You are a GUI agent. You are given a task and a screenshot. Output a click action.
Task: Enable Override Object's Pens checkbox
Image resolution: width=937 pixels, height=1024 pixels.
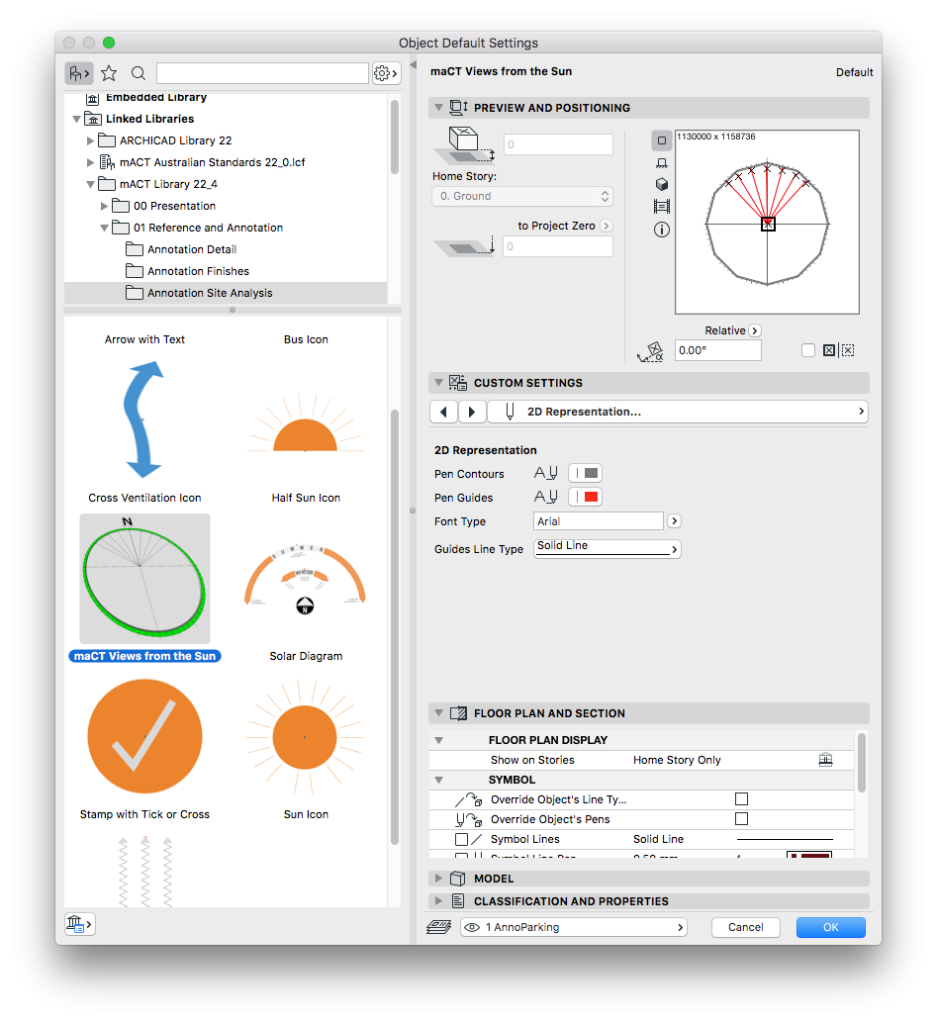point(741,818)
